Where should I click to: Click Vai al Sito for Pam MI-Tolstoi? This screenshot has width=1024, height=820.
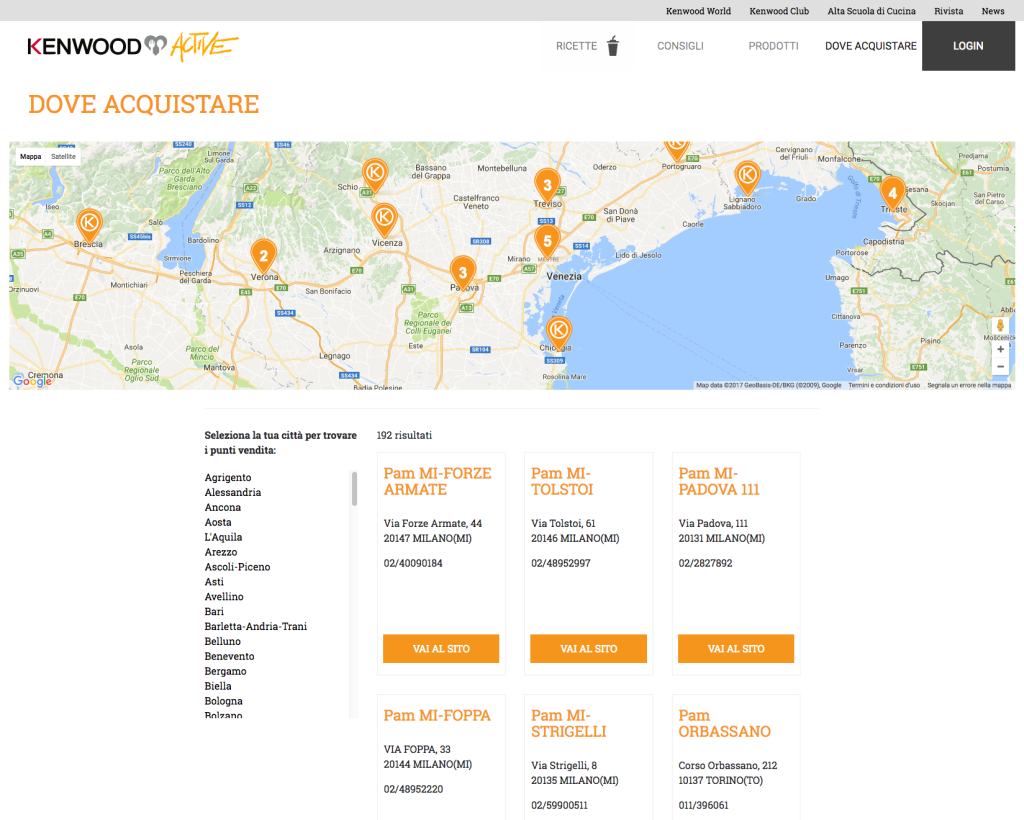tap(588, 648)
